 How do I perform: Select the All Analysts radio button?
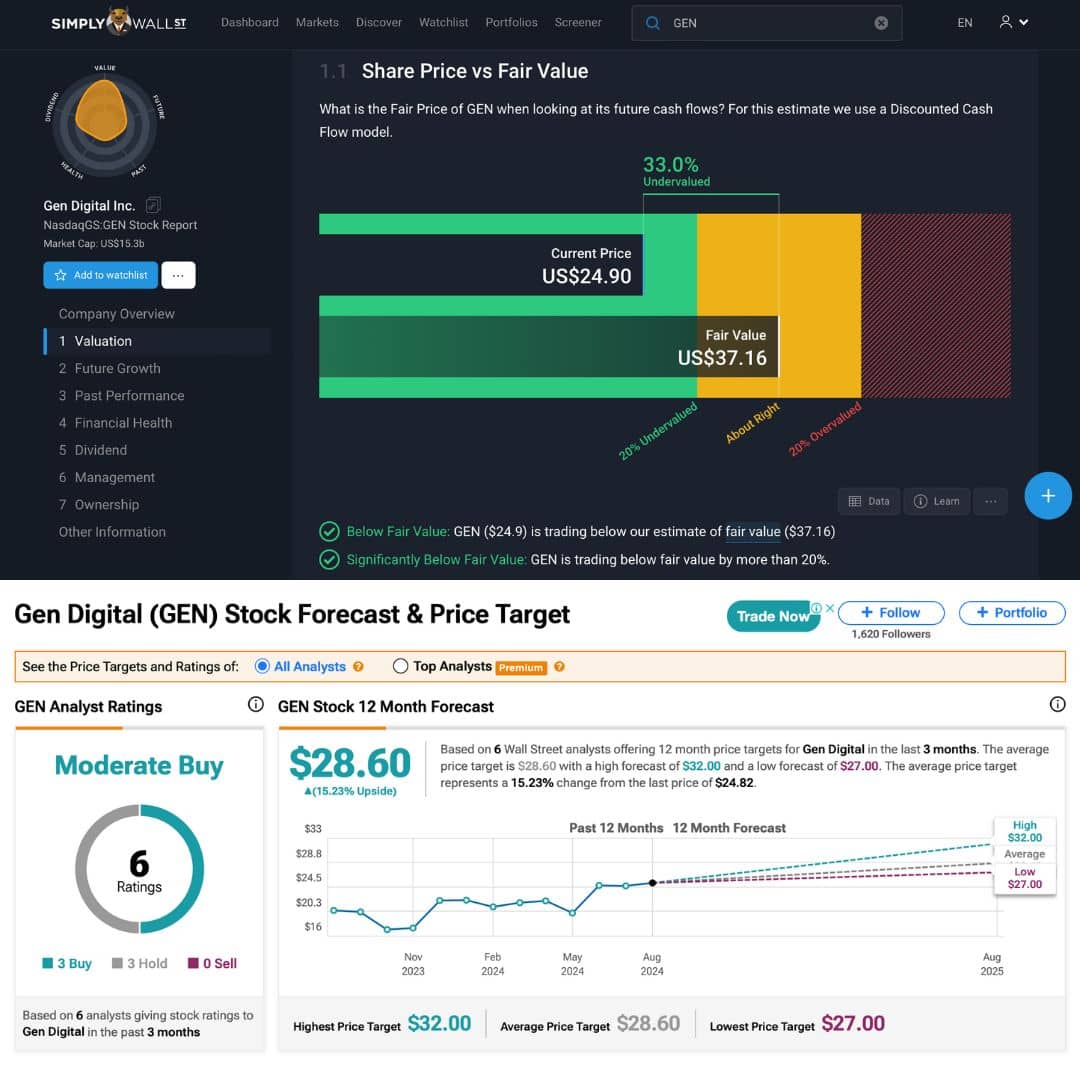pyautogui.click(x=262, y=666)
